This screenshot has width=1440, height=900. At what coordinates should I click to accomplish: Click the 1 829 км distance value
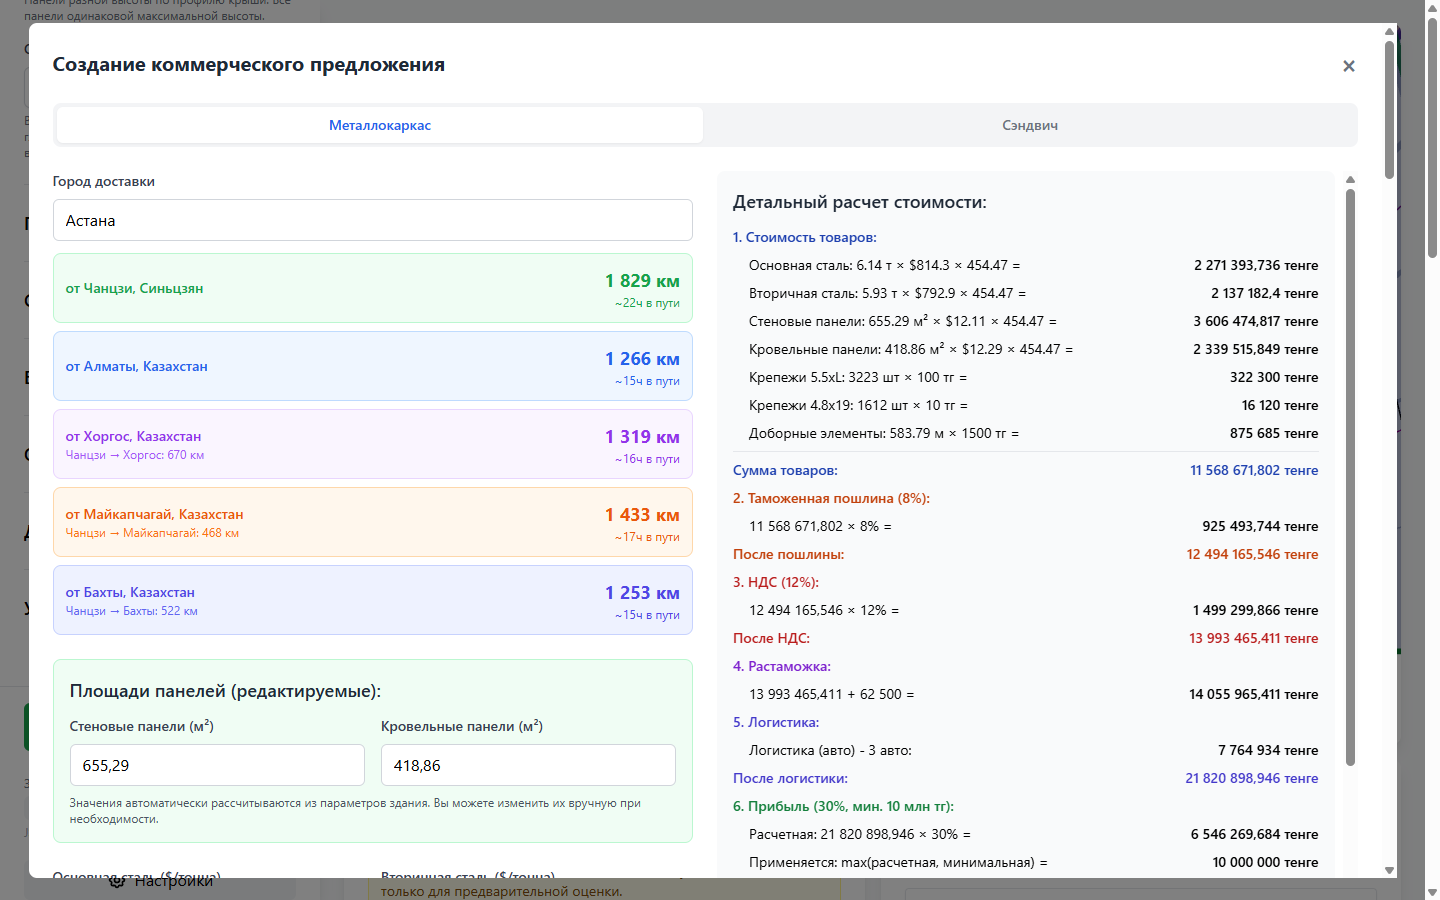642,281
